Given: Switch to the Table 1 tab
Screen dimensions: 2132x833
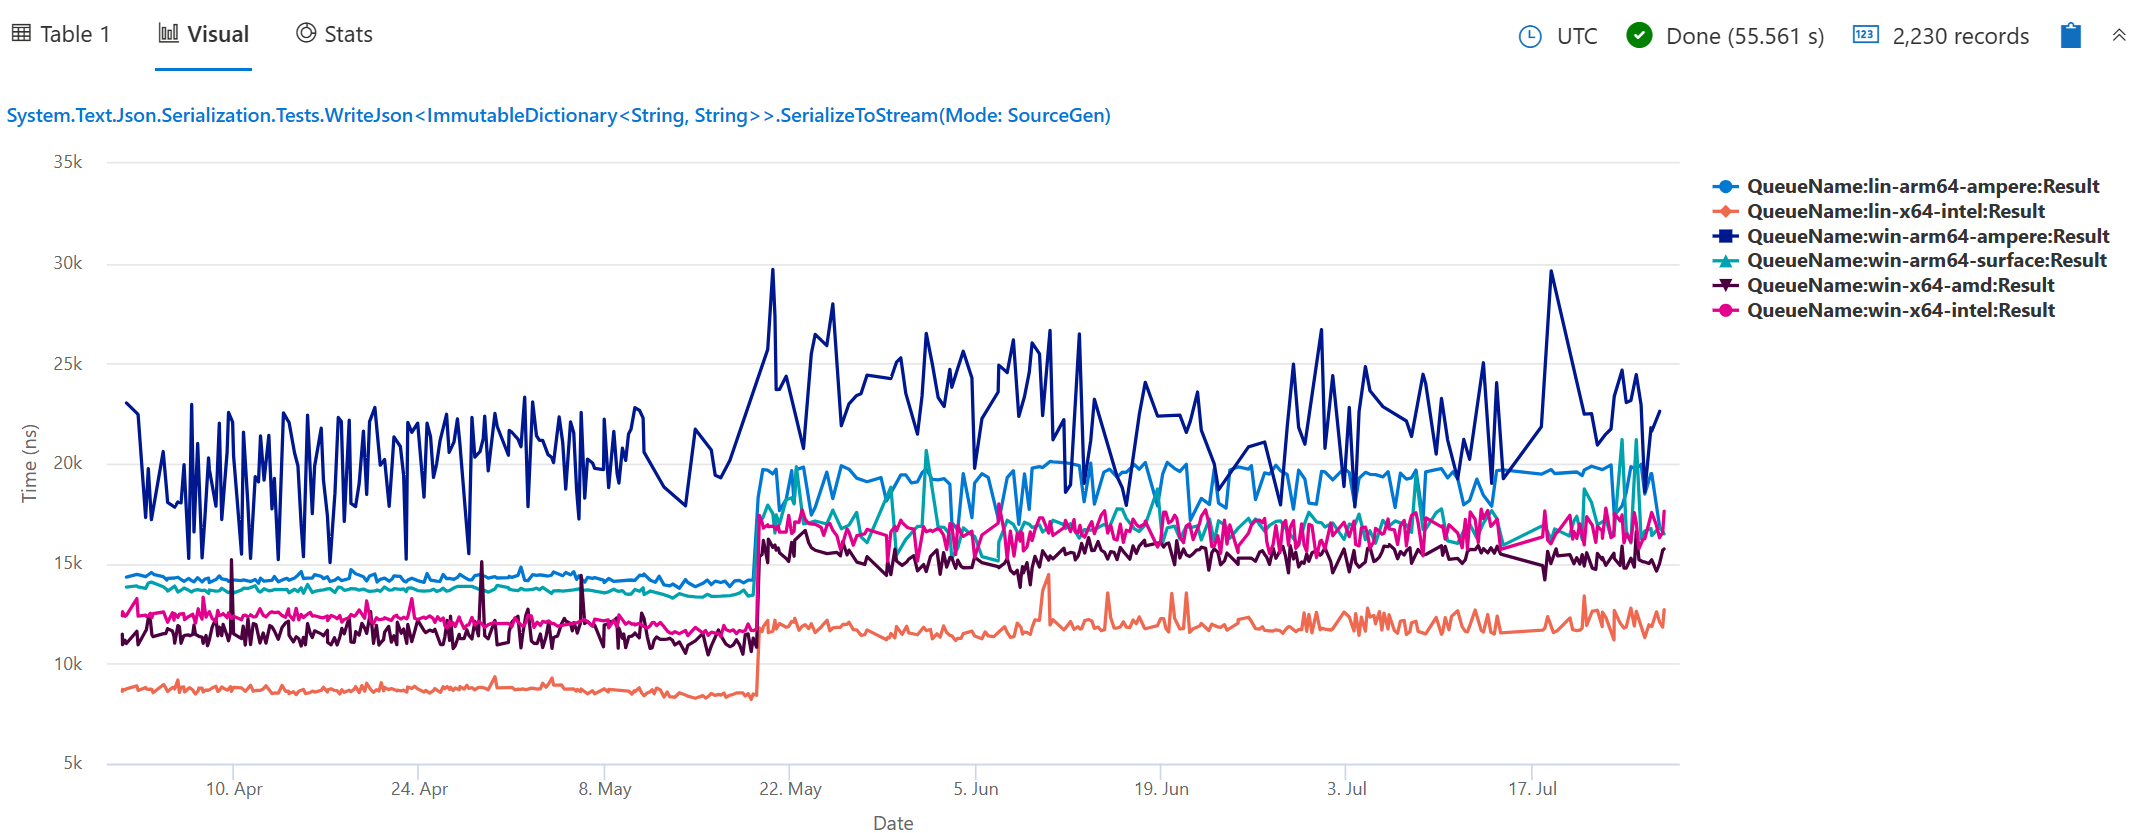Looking at the screenshot, I should pyautogui.click(x=75, y=33).
